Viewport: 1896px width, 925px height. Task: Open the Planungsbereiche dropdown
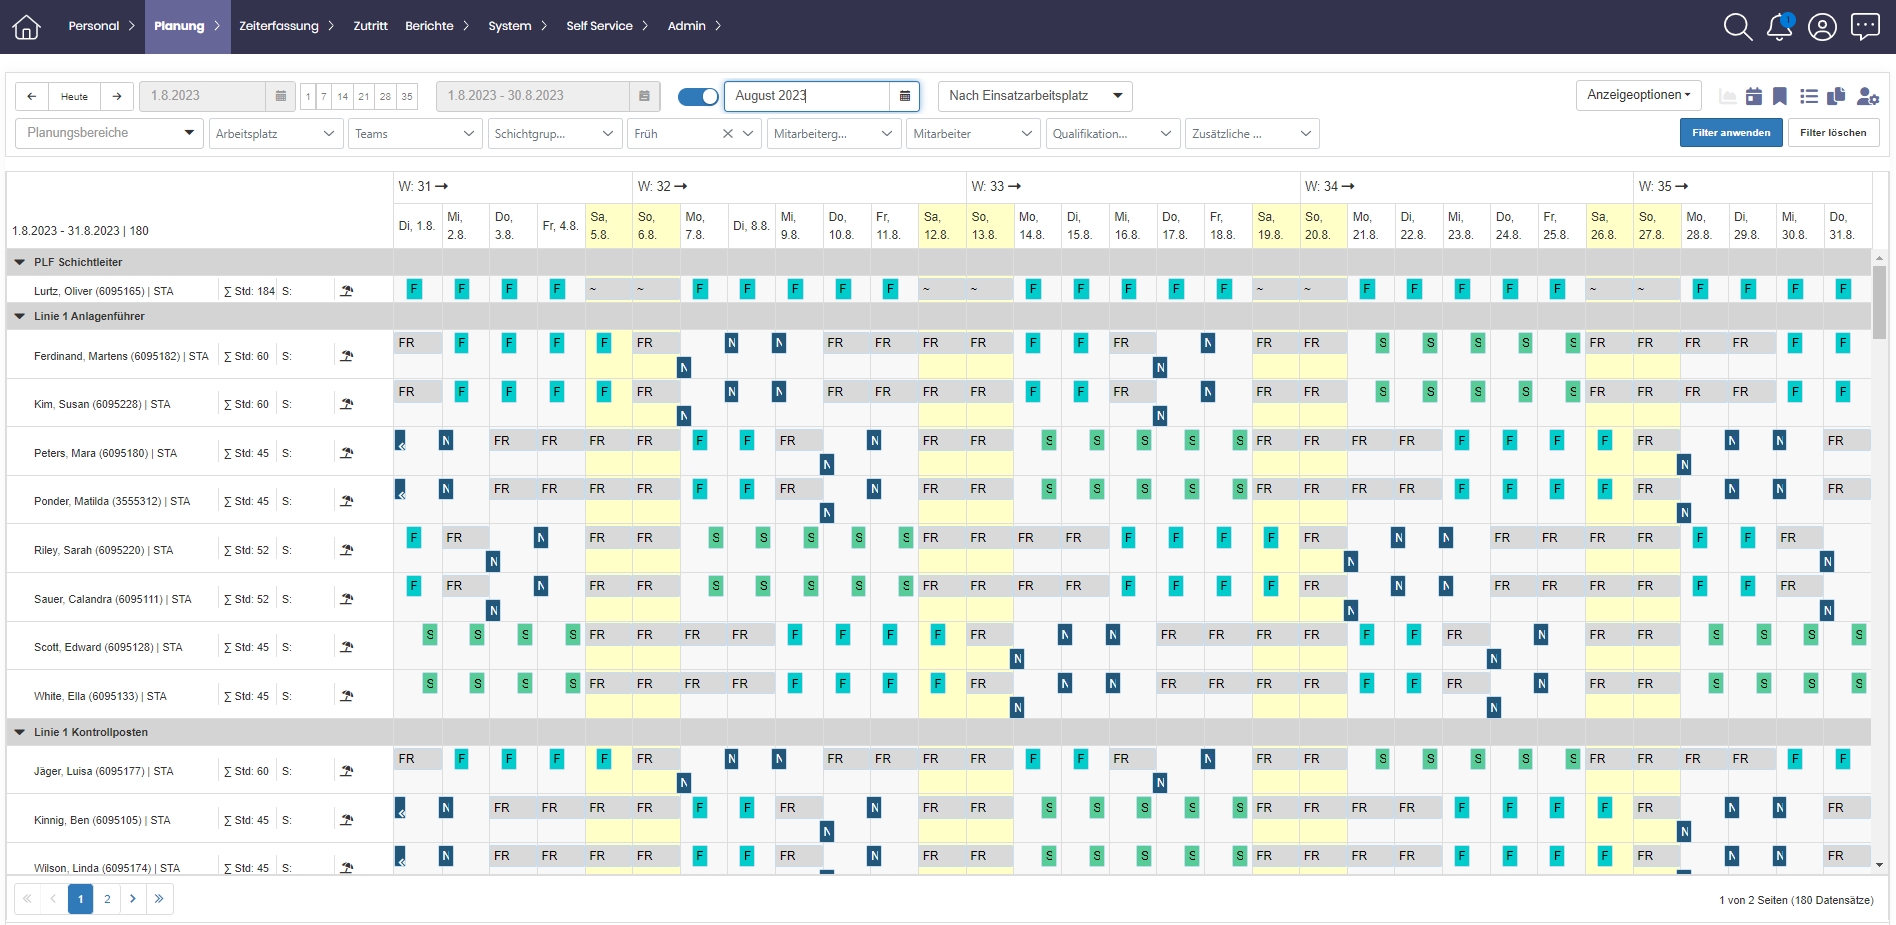(x=110, y=133)
